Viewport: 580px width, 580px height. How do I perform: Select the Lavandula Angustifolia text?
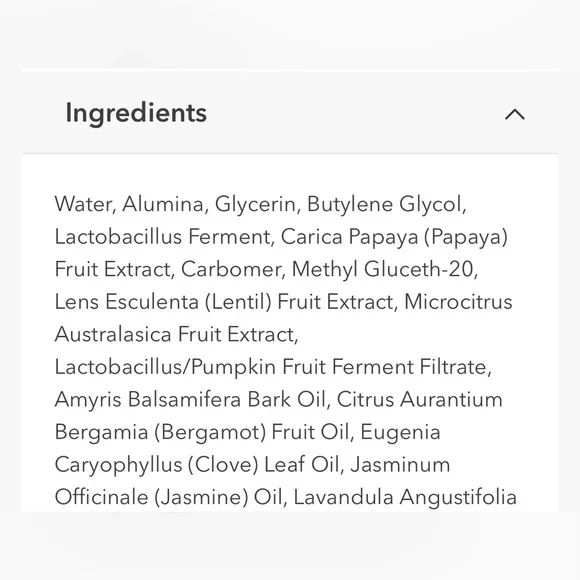pyautogui.click(x=405, y=497)
